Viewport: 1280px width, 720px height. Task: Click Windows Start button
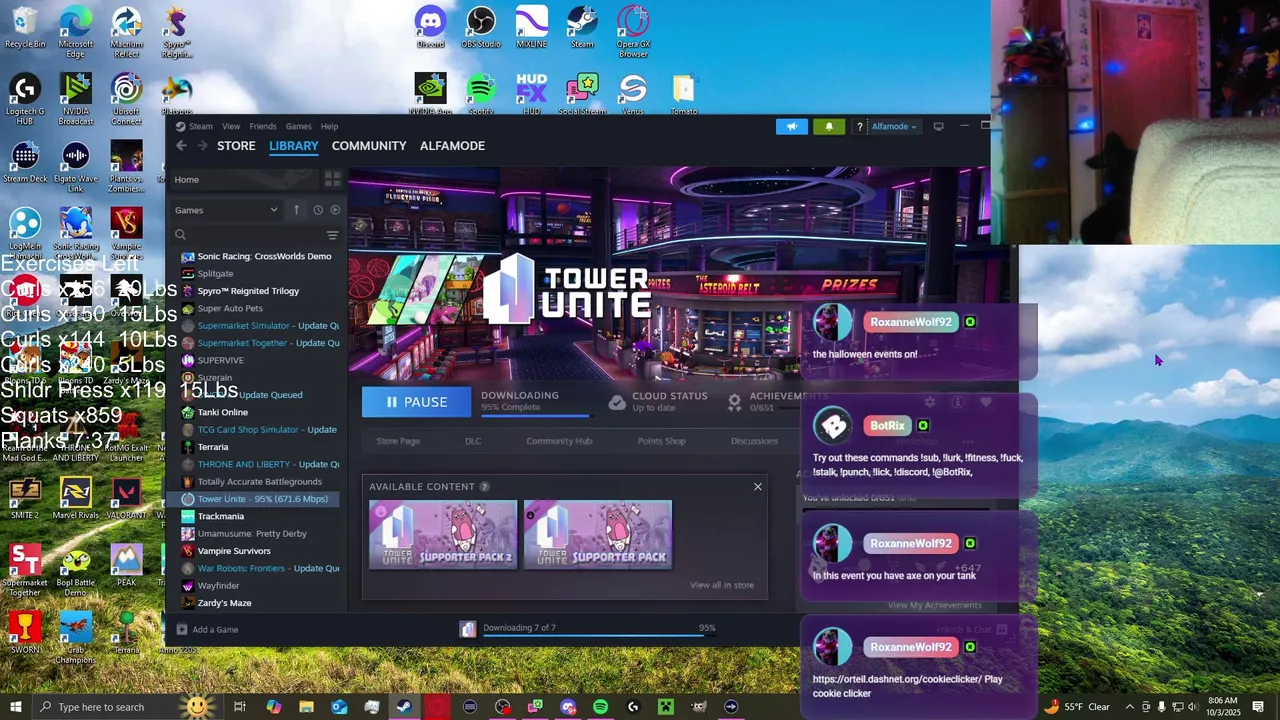[x=15, y=707]
